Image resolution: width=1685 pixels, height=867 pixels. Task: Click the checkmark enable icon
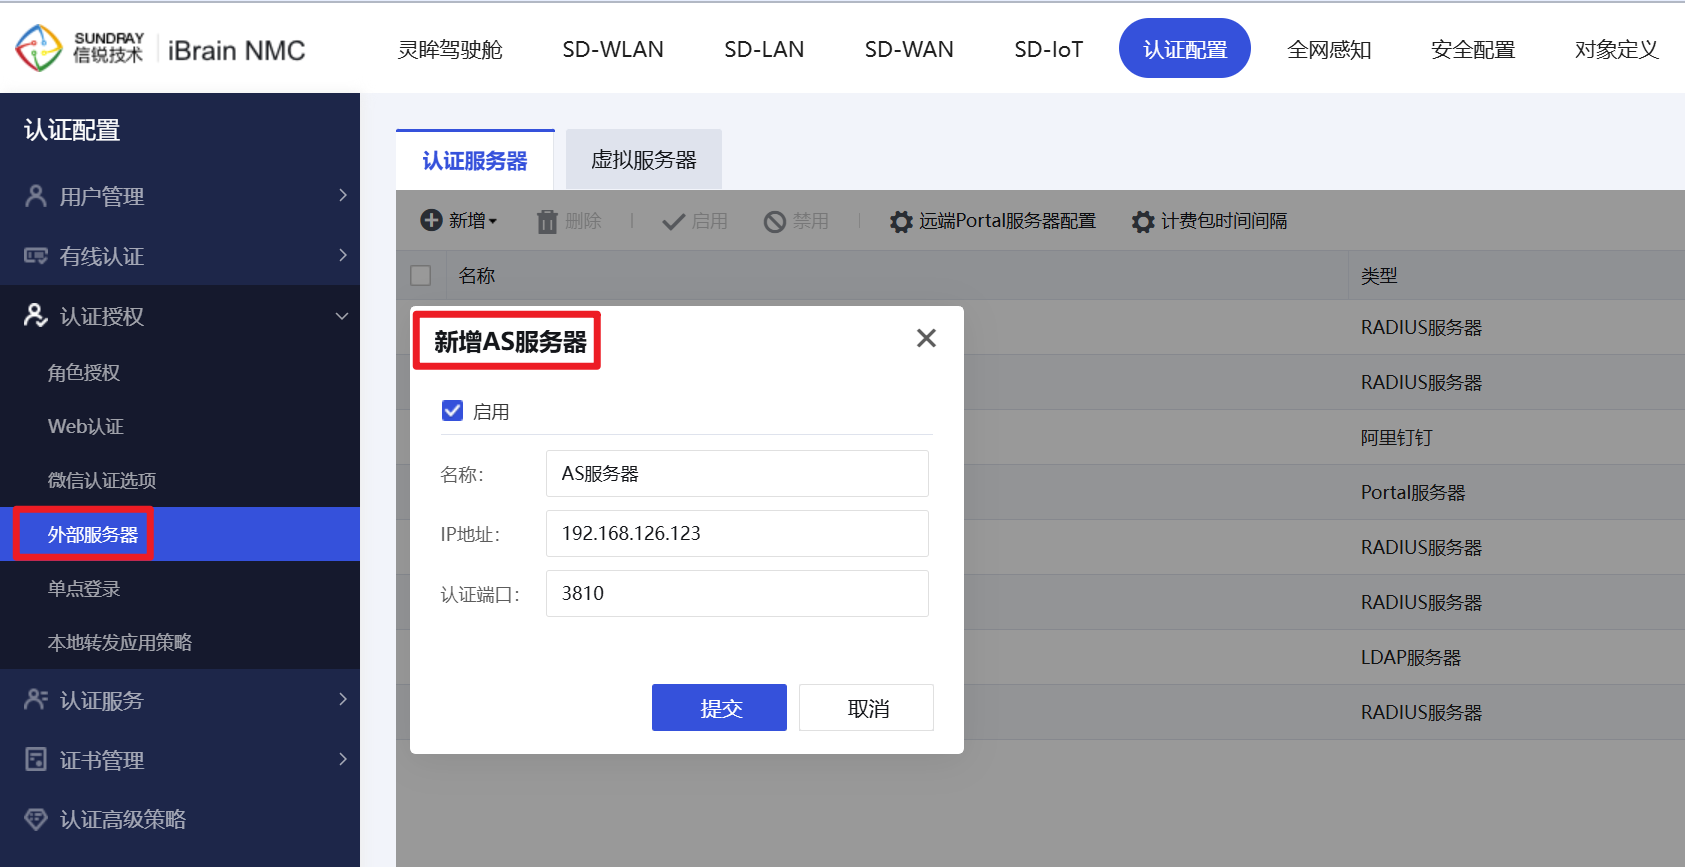coord(674,221)
